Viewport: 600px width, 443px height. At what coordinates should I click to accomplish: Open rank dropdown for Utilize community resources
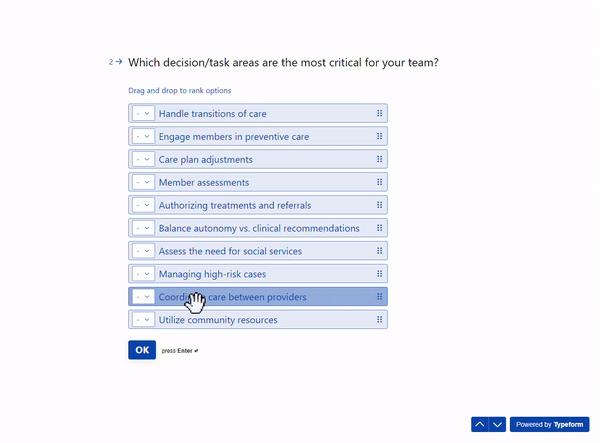pyautogui.click(x=143, y=319)
